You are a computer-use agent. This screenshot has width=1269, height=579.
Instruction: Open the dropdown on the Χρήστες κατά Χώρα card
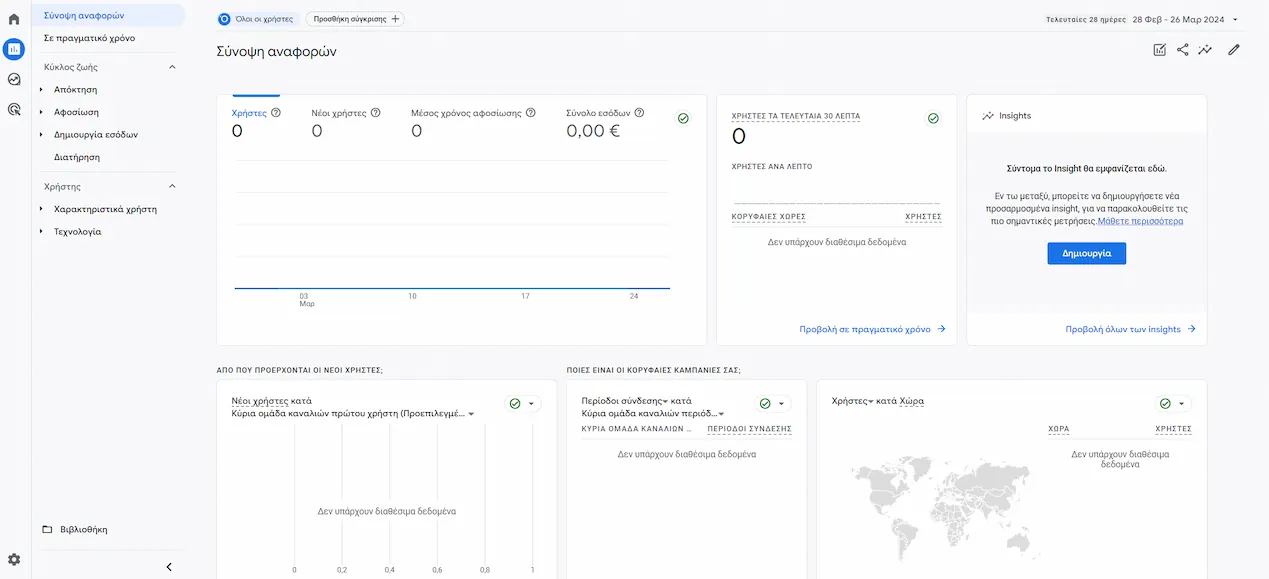click(1180, 403)
